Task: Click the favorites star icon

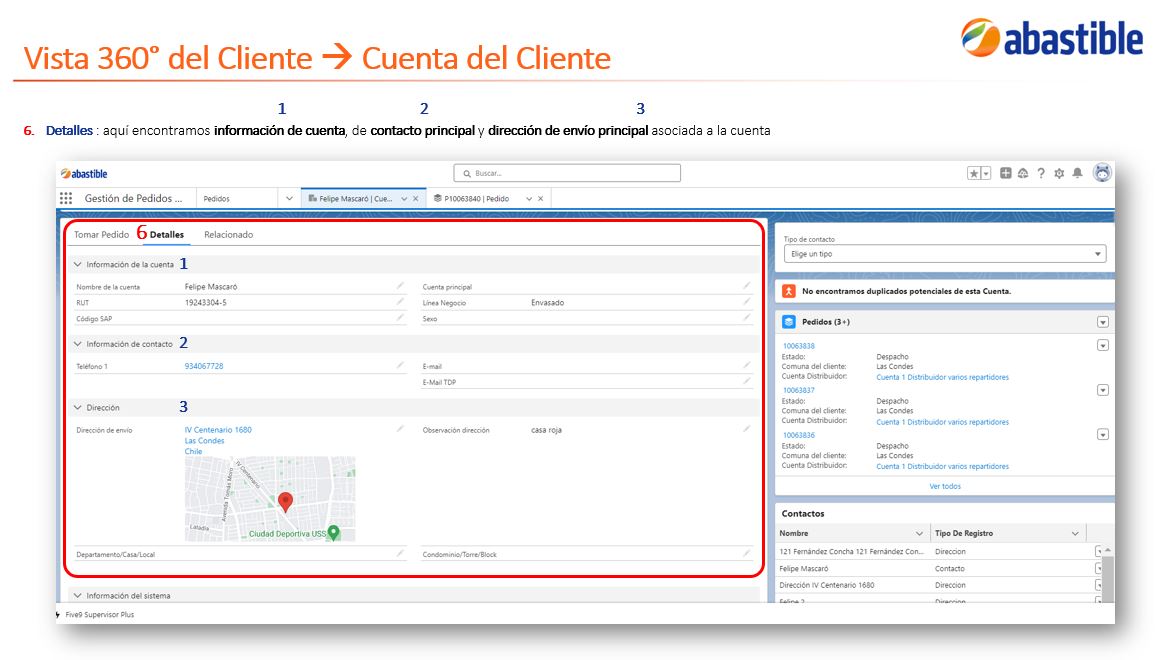Action: click(974, 174)
